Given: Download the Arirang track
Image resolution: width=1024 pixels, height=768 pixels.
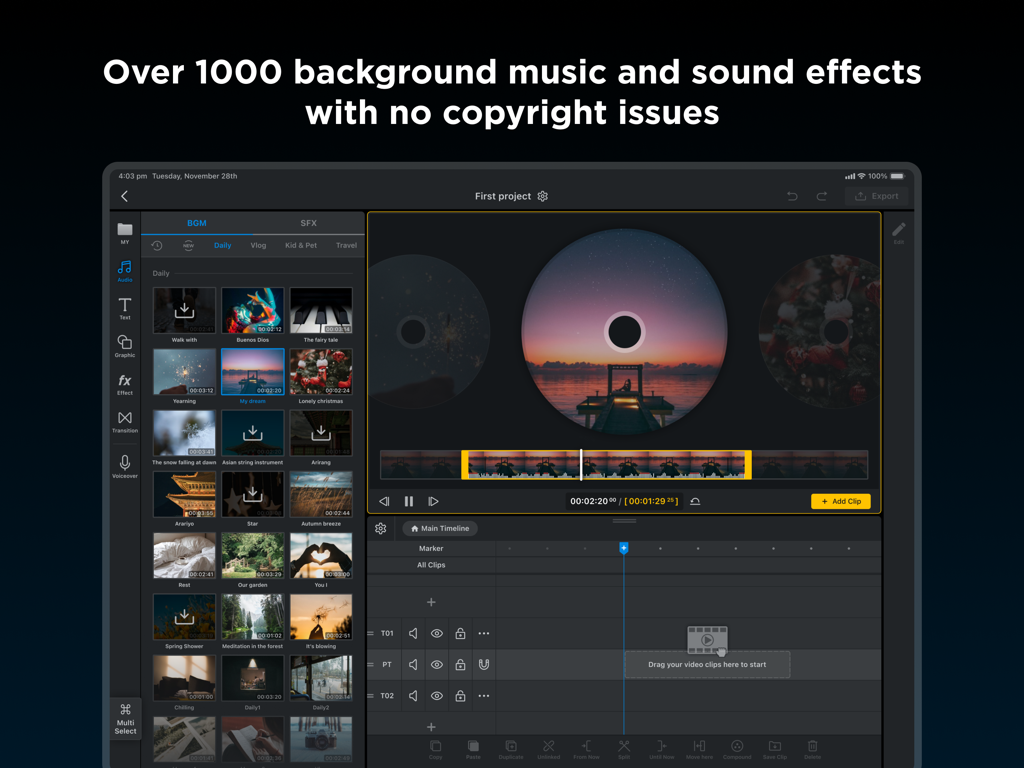Looking at the screenshot, I should [x=321, y=432].
